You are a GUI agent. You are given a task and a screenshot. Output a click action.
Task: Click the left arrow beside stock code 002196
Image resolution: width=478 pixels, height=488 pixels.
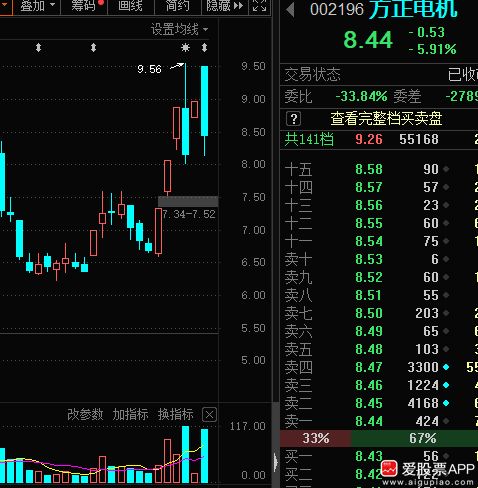290,10
